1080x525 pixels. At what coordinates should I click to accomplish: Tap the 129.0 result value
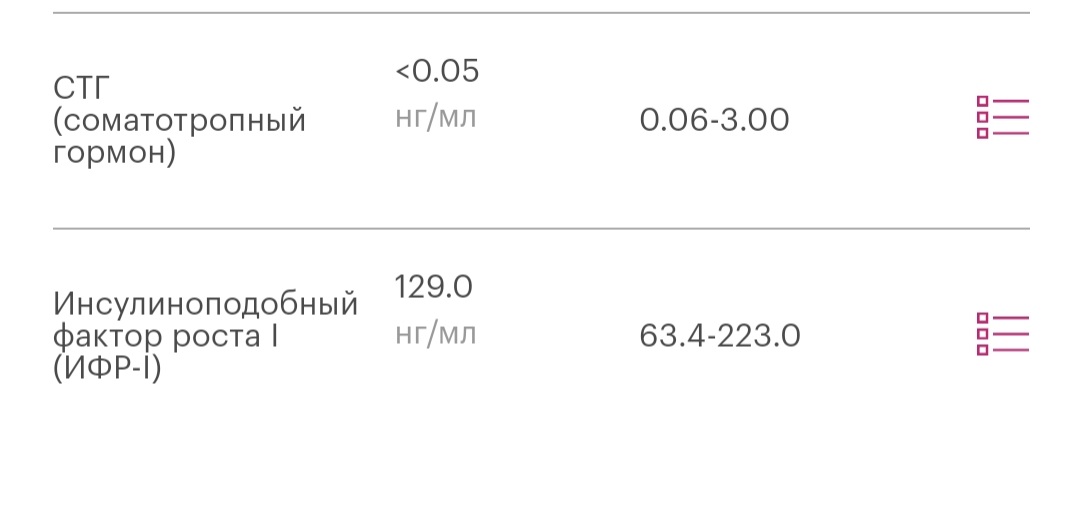(x=433, y=288)
